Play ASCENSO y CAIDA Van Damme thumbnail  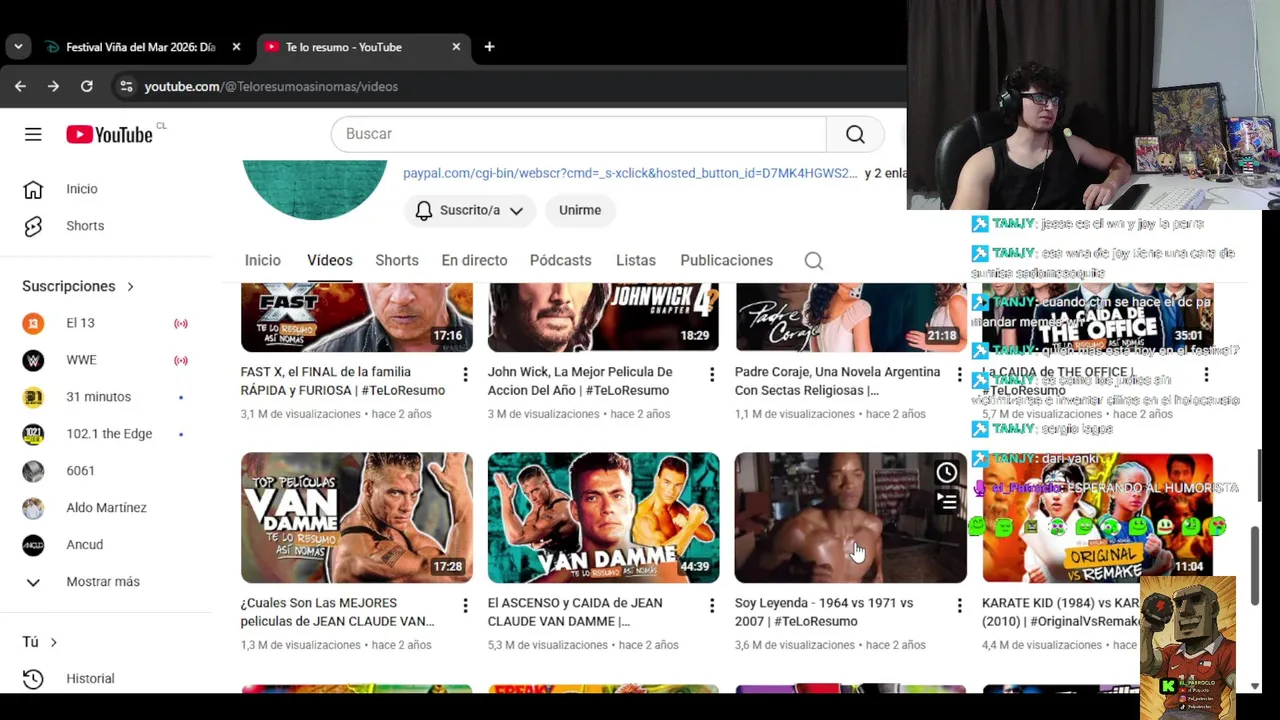(x=603, y=518)
